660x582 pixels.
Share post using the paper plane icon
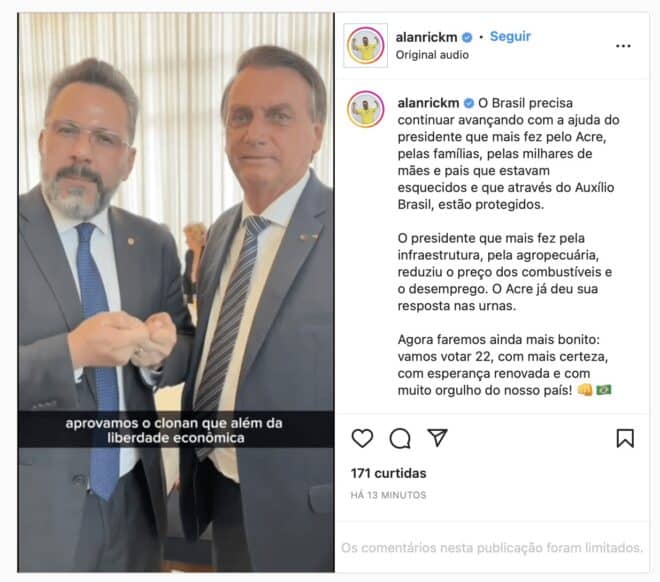pos(437,438)
